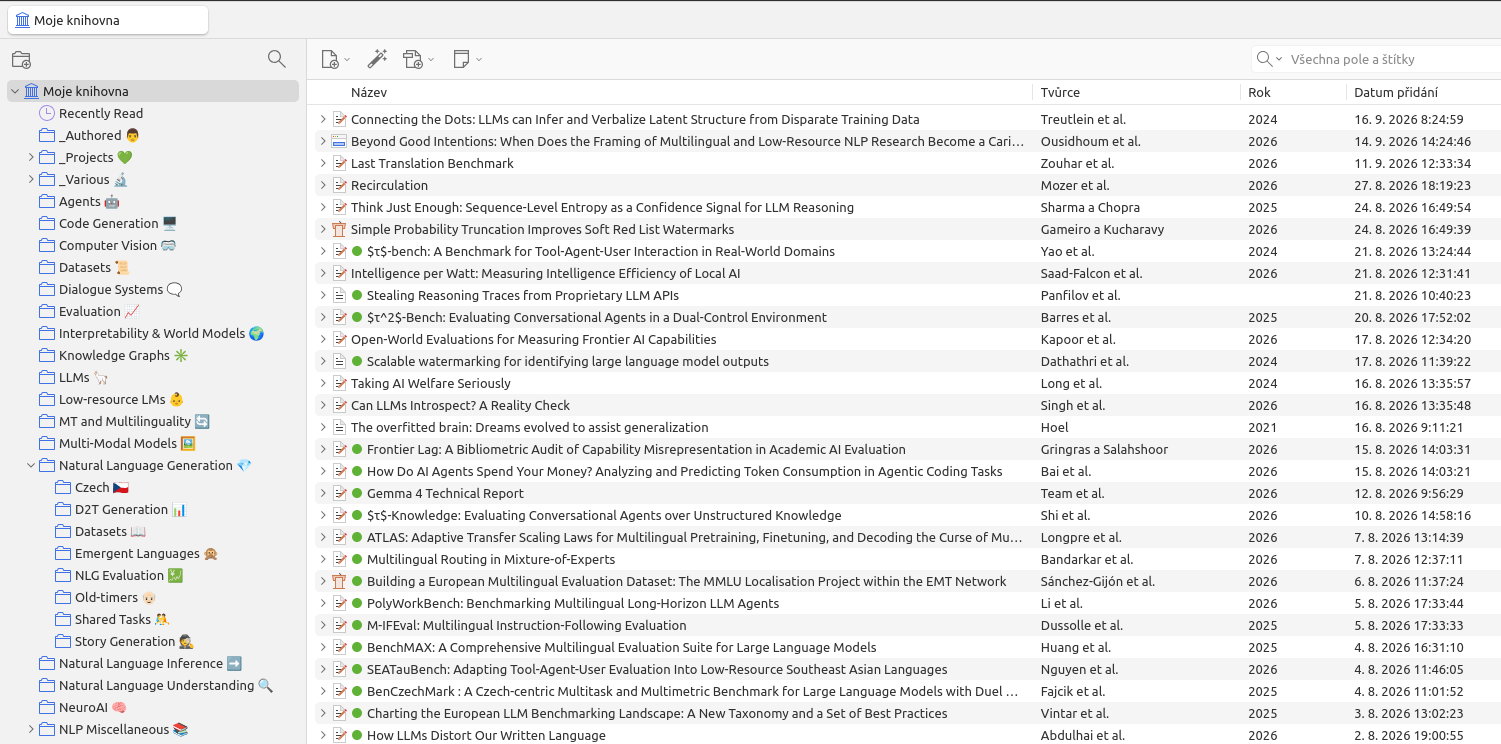Click the creator cell 'Treutlein et al.'
The width and height of the screenshot is (1501, 744).
(1083, 119)
